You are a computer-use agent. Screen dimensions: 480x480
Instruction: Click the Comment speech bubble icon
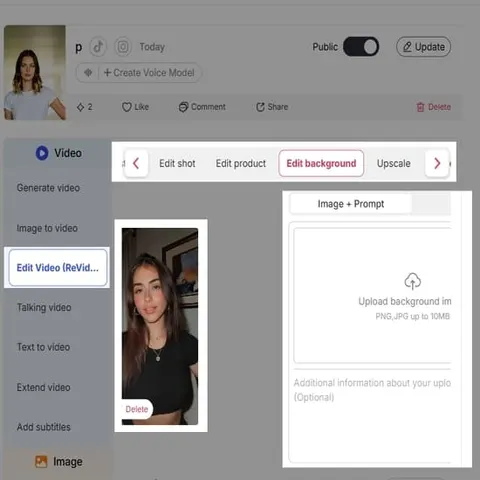(x=183, y=107)
